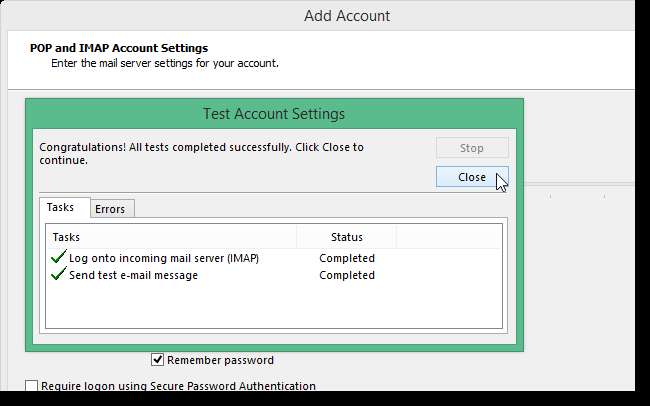The image size is (650, 406).
Task: Click the Add Account window title
Action: pos(347,16)
